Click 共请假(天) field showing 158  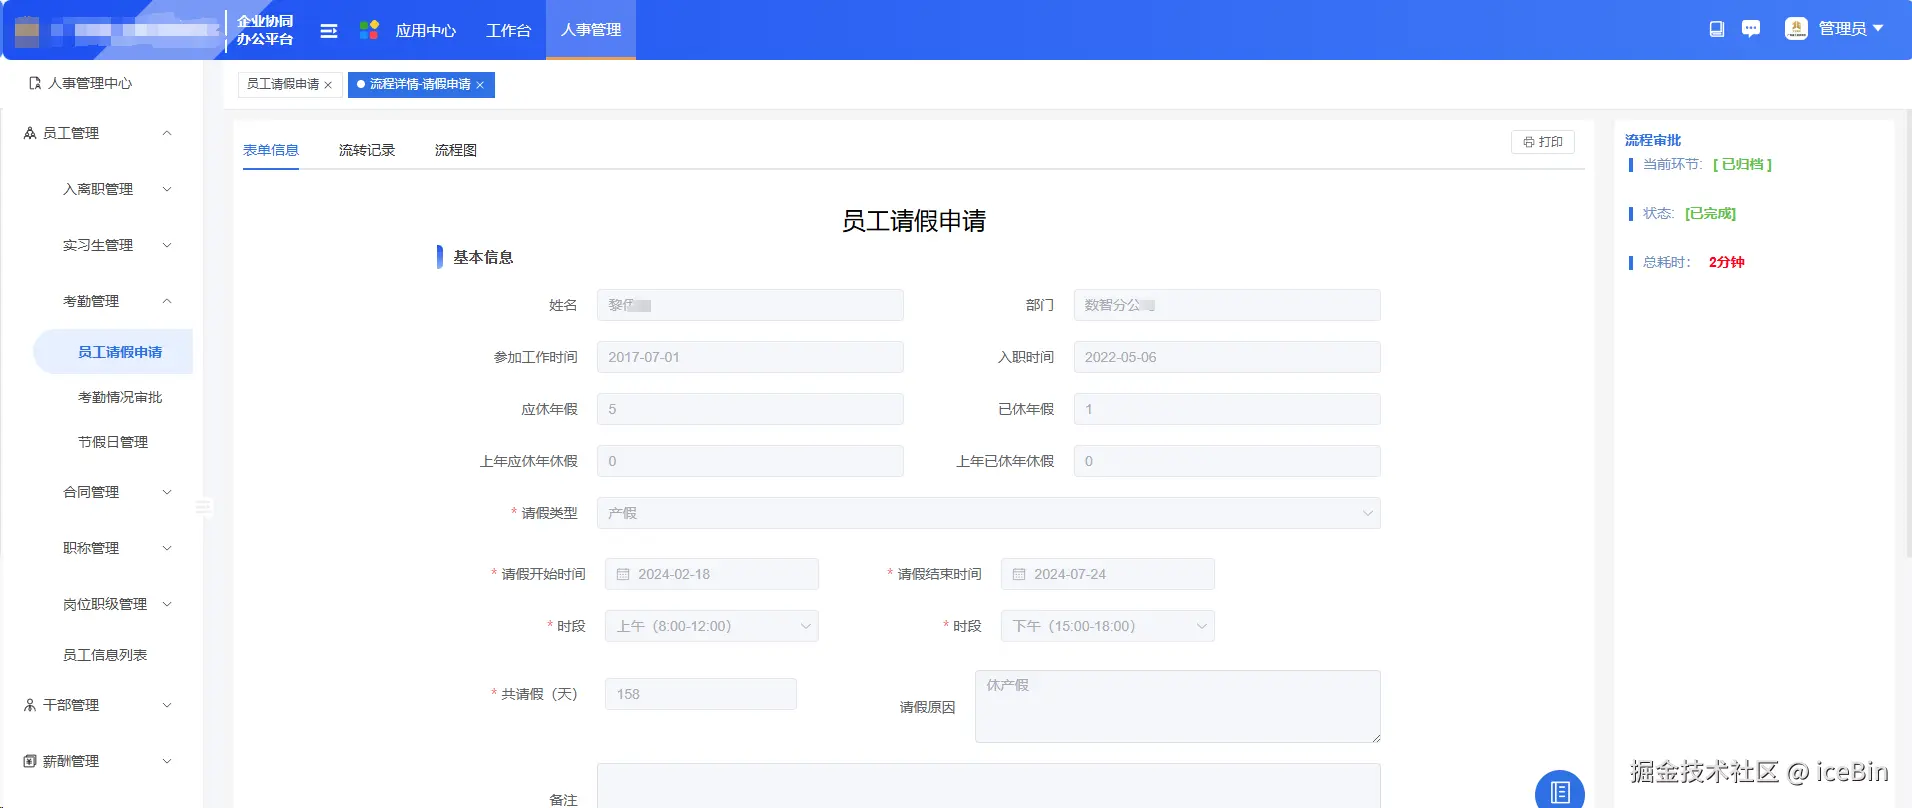(701, 694)
